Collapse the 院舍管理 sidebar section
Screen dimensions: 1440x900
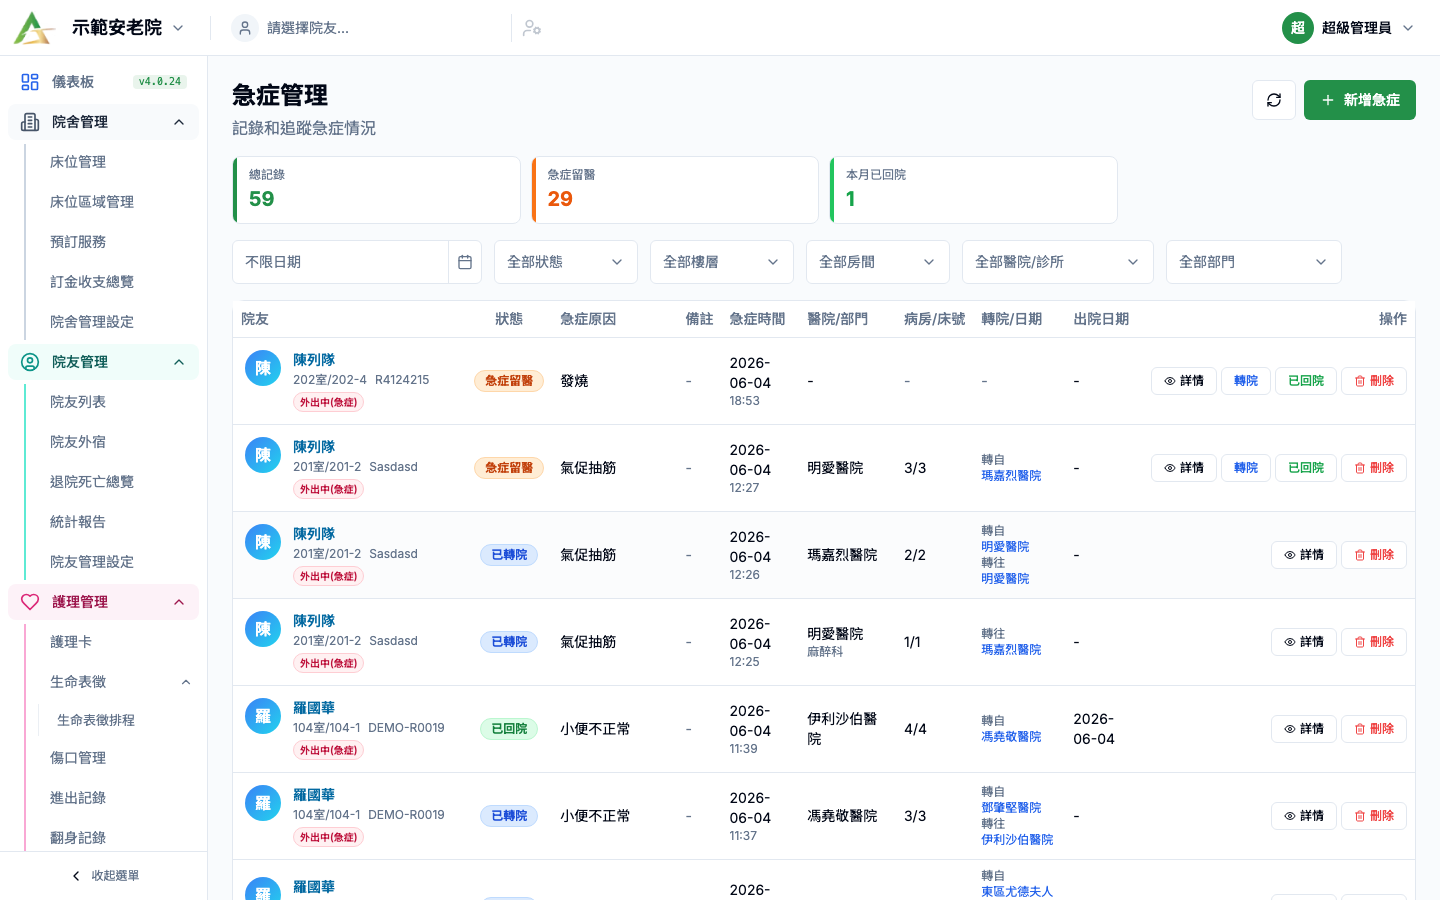click(103, 122)
